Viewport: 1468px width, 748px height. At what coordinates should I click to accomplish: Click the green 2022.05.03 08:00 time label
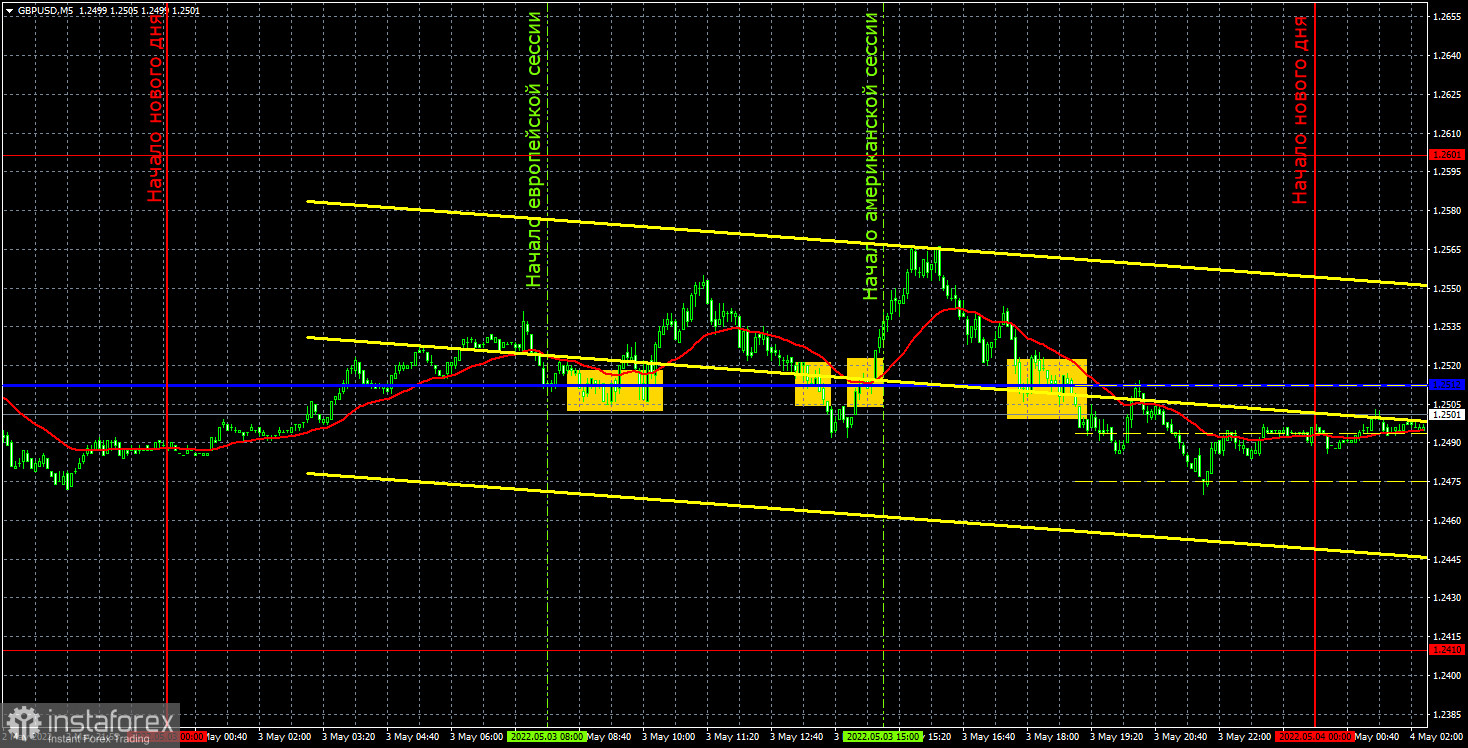[x=547, y=736]
